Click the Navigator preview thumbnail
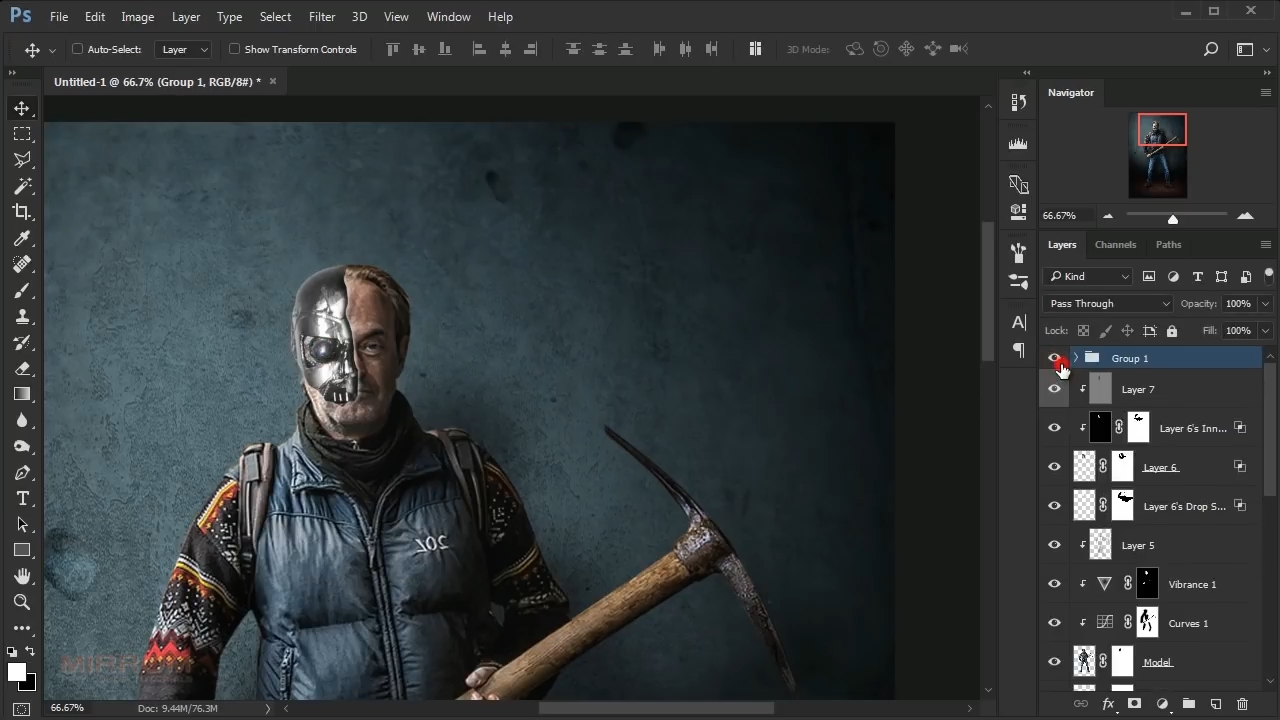 coord(1158,155)
